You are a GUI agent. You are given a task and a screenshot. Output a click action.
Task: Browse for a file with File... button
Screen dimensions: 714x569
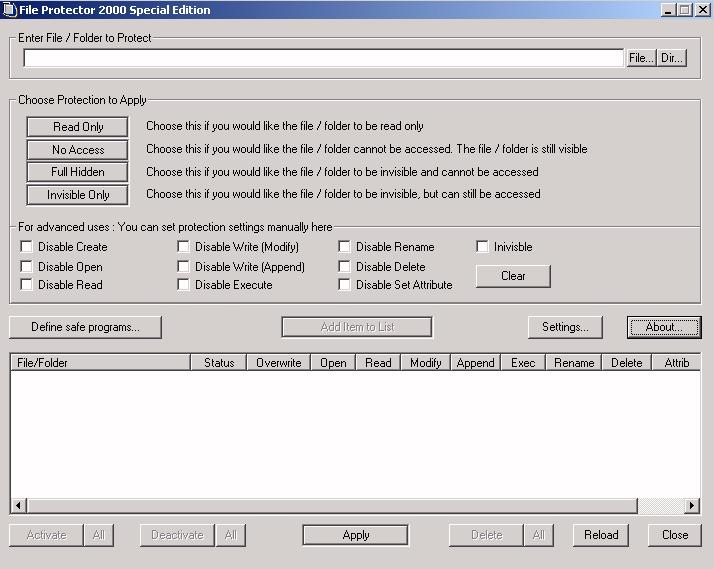641,58
